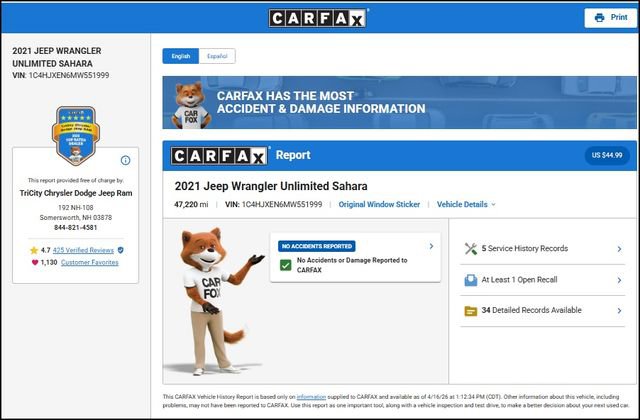Expand Vehicle Details dropdown
640x420 pixels.
466,204
